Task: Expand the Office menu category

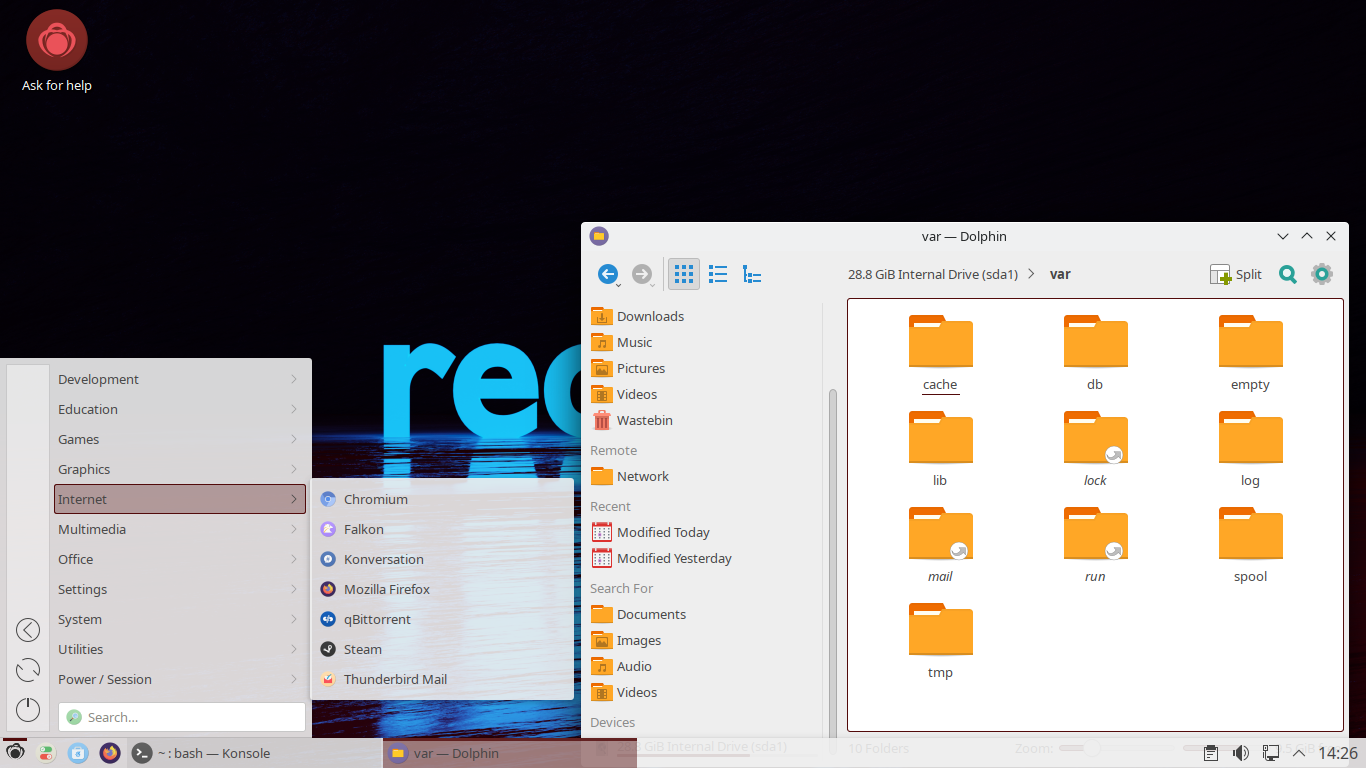Action: tap(180, 559)
